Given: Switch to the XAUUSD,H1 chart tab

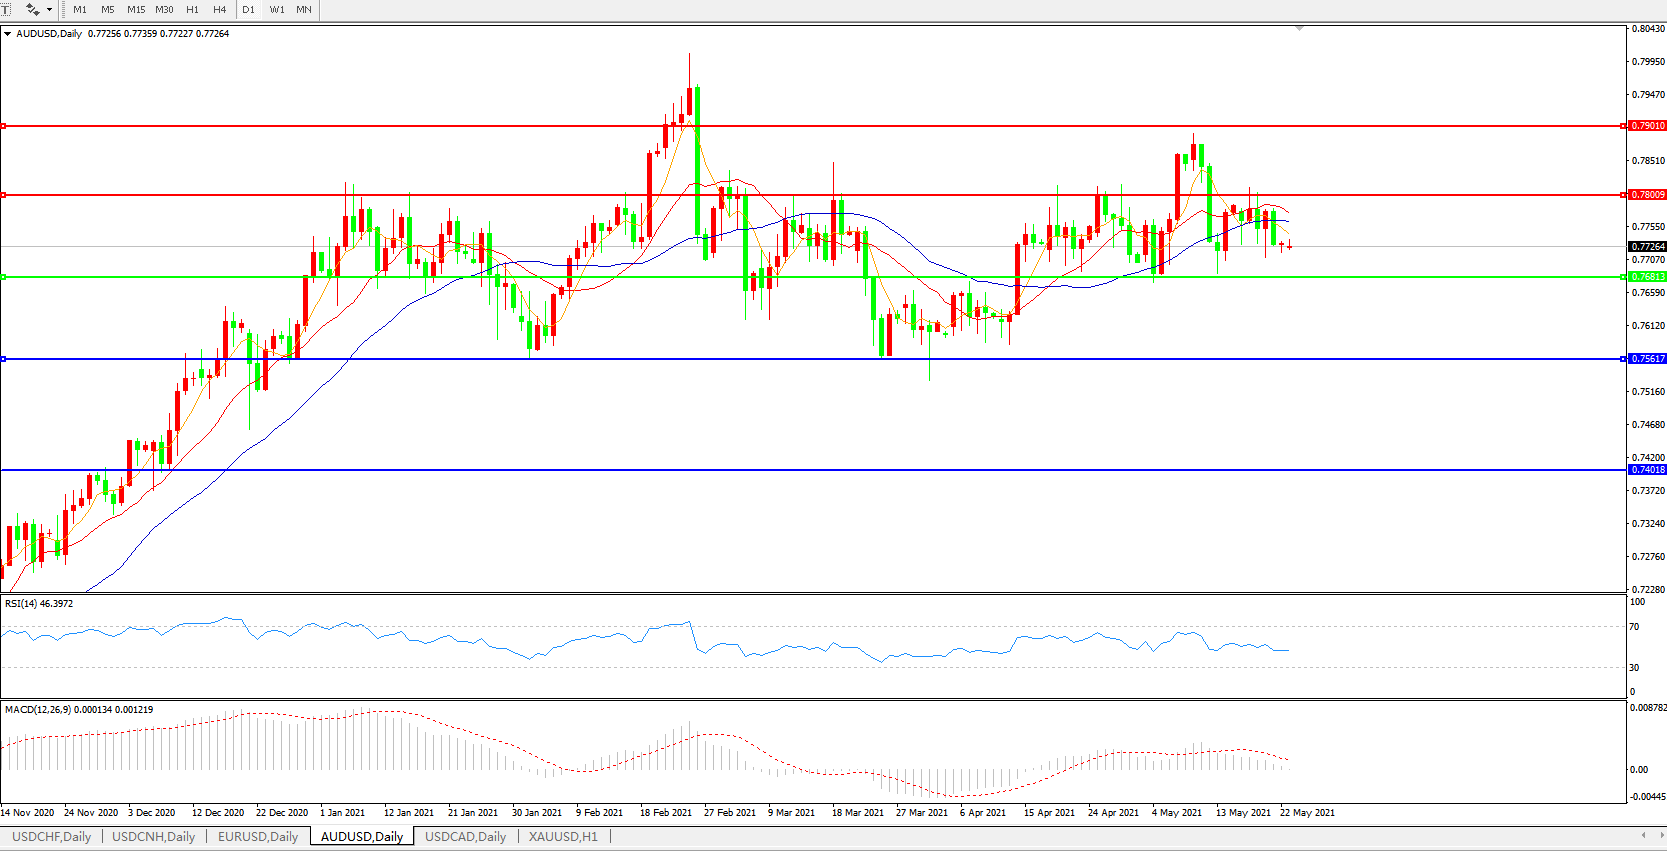Looking at the screenshot, I should [x=563, y=837].
